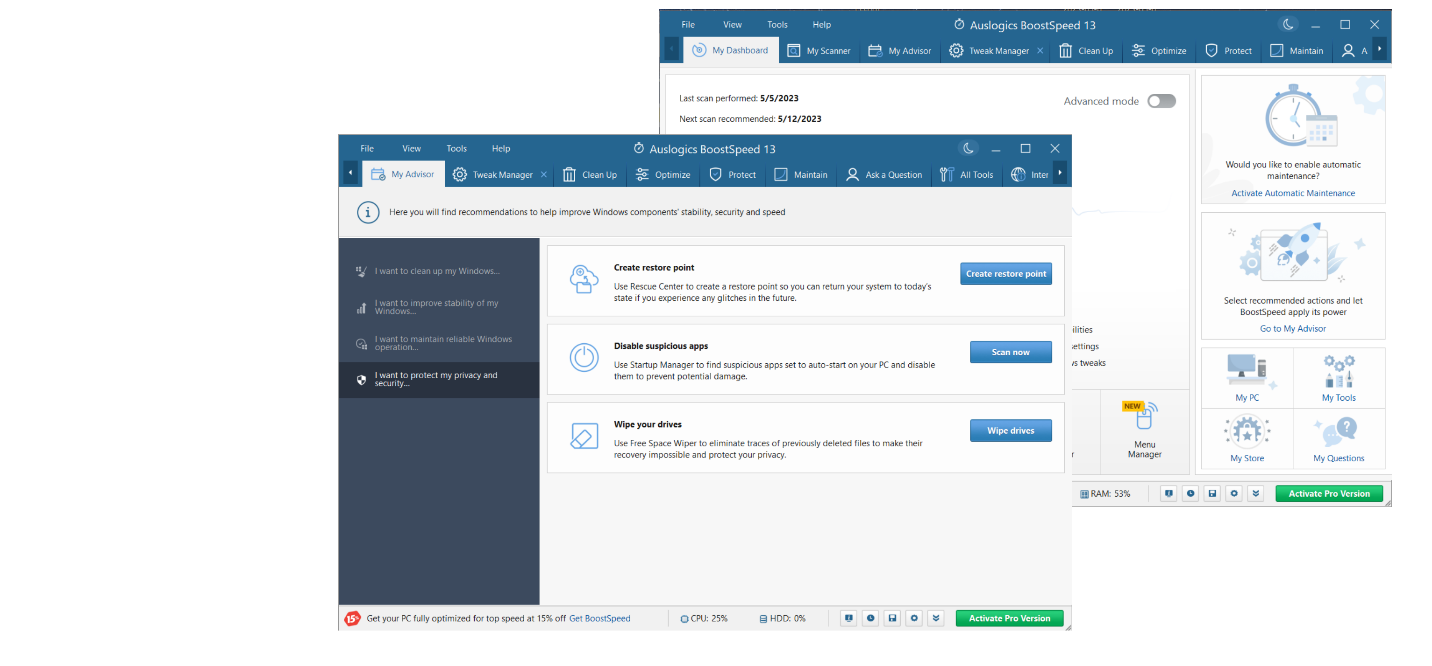The image size is (1432, 666).
Task: Click the RAM: 53% status indicator
Action: (1106, 494)
